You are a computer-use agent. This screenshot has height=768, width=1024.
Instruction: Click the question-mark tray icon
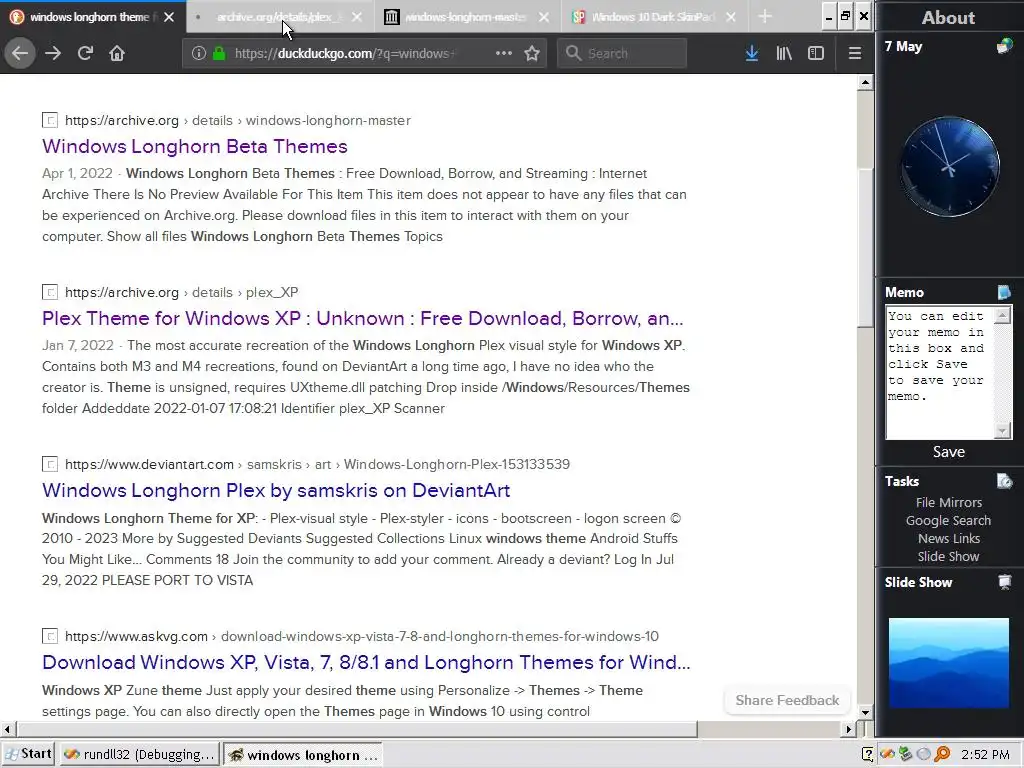(867, 754)
